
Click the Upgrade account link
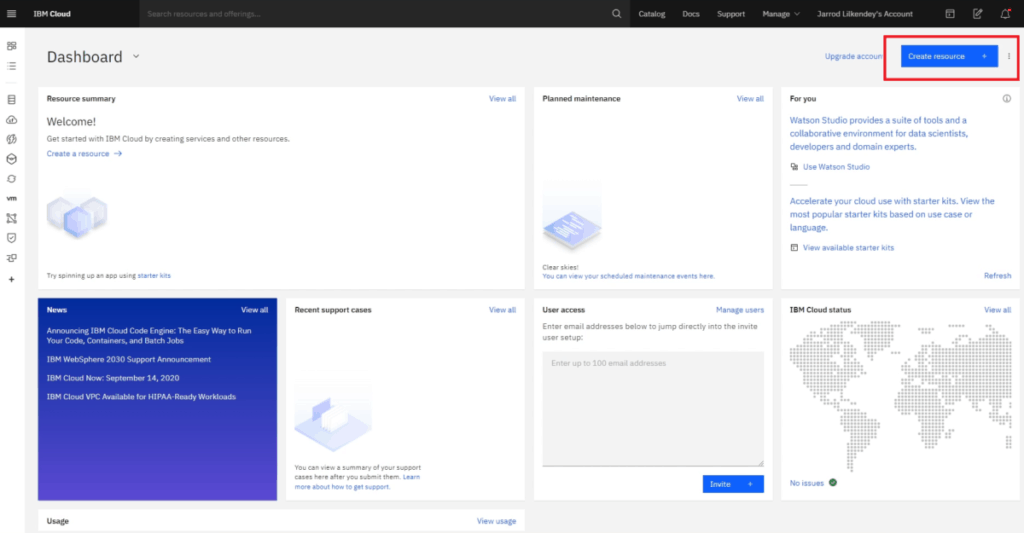[853, 57]
